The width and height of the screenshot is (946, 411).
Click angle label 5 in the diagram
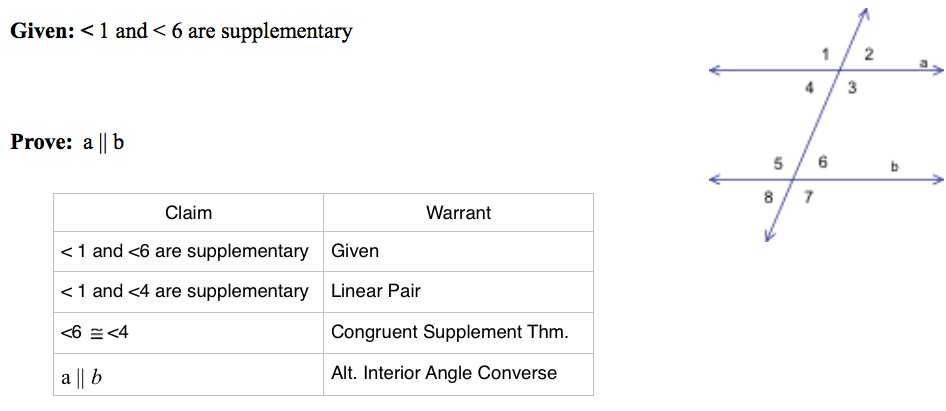coord(777,162)
